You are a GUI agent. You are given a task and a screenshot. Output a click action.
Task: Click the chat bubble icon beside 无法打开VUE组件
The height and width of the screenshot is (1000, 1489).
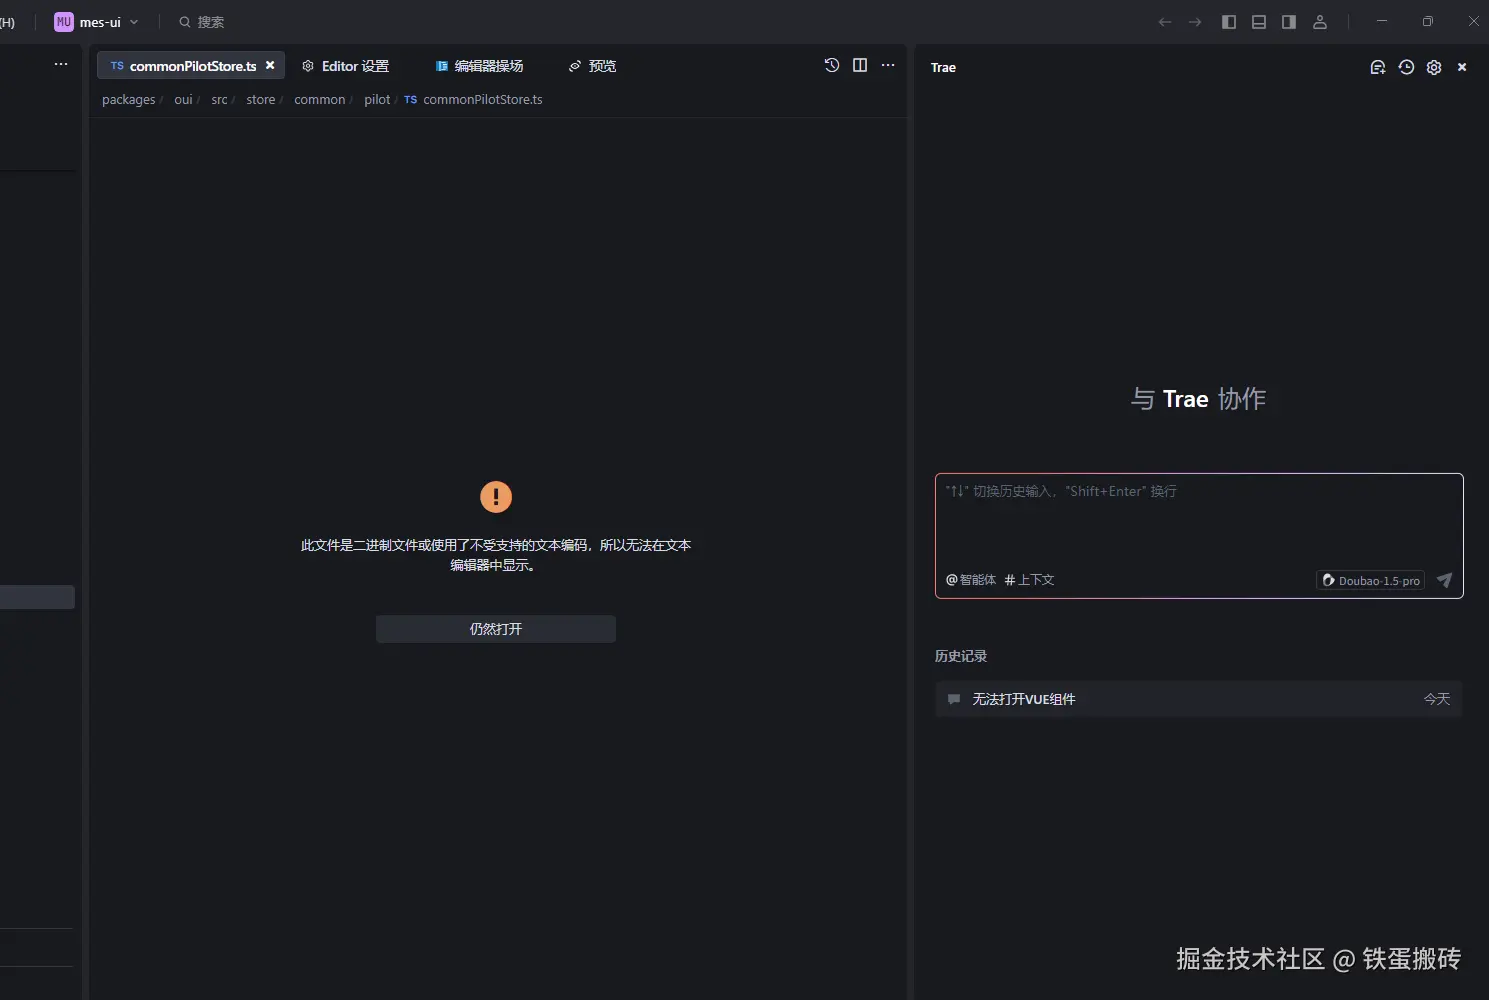click(x=954, y=699)
